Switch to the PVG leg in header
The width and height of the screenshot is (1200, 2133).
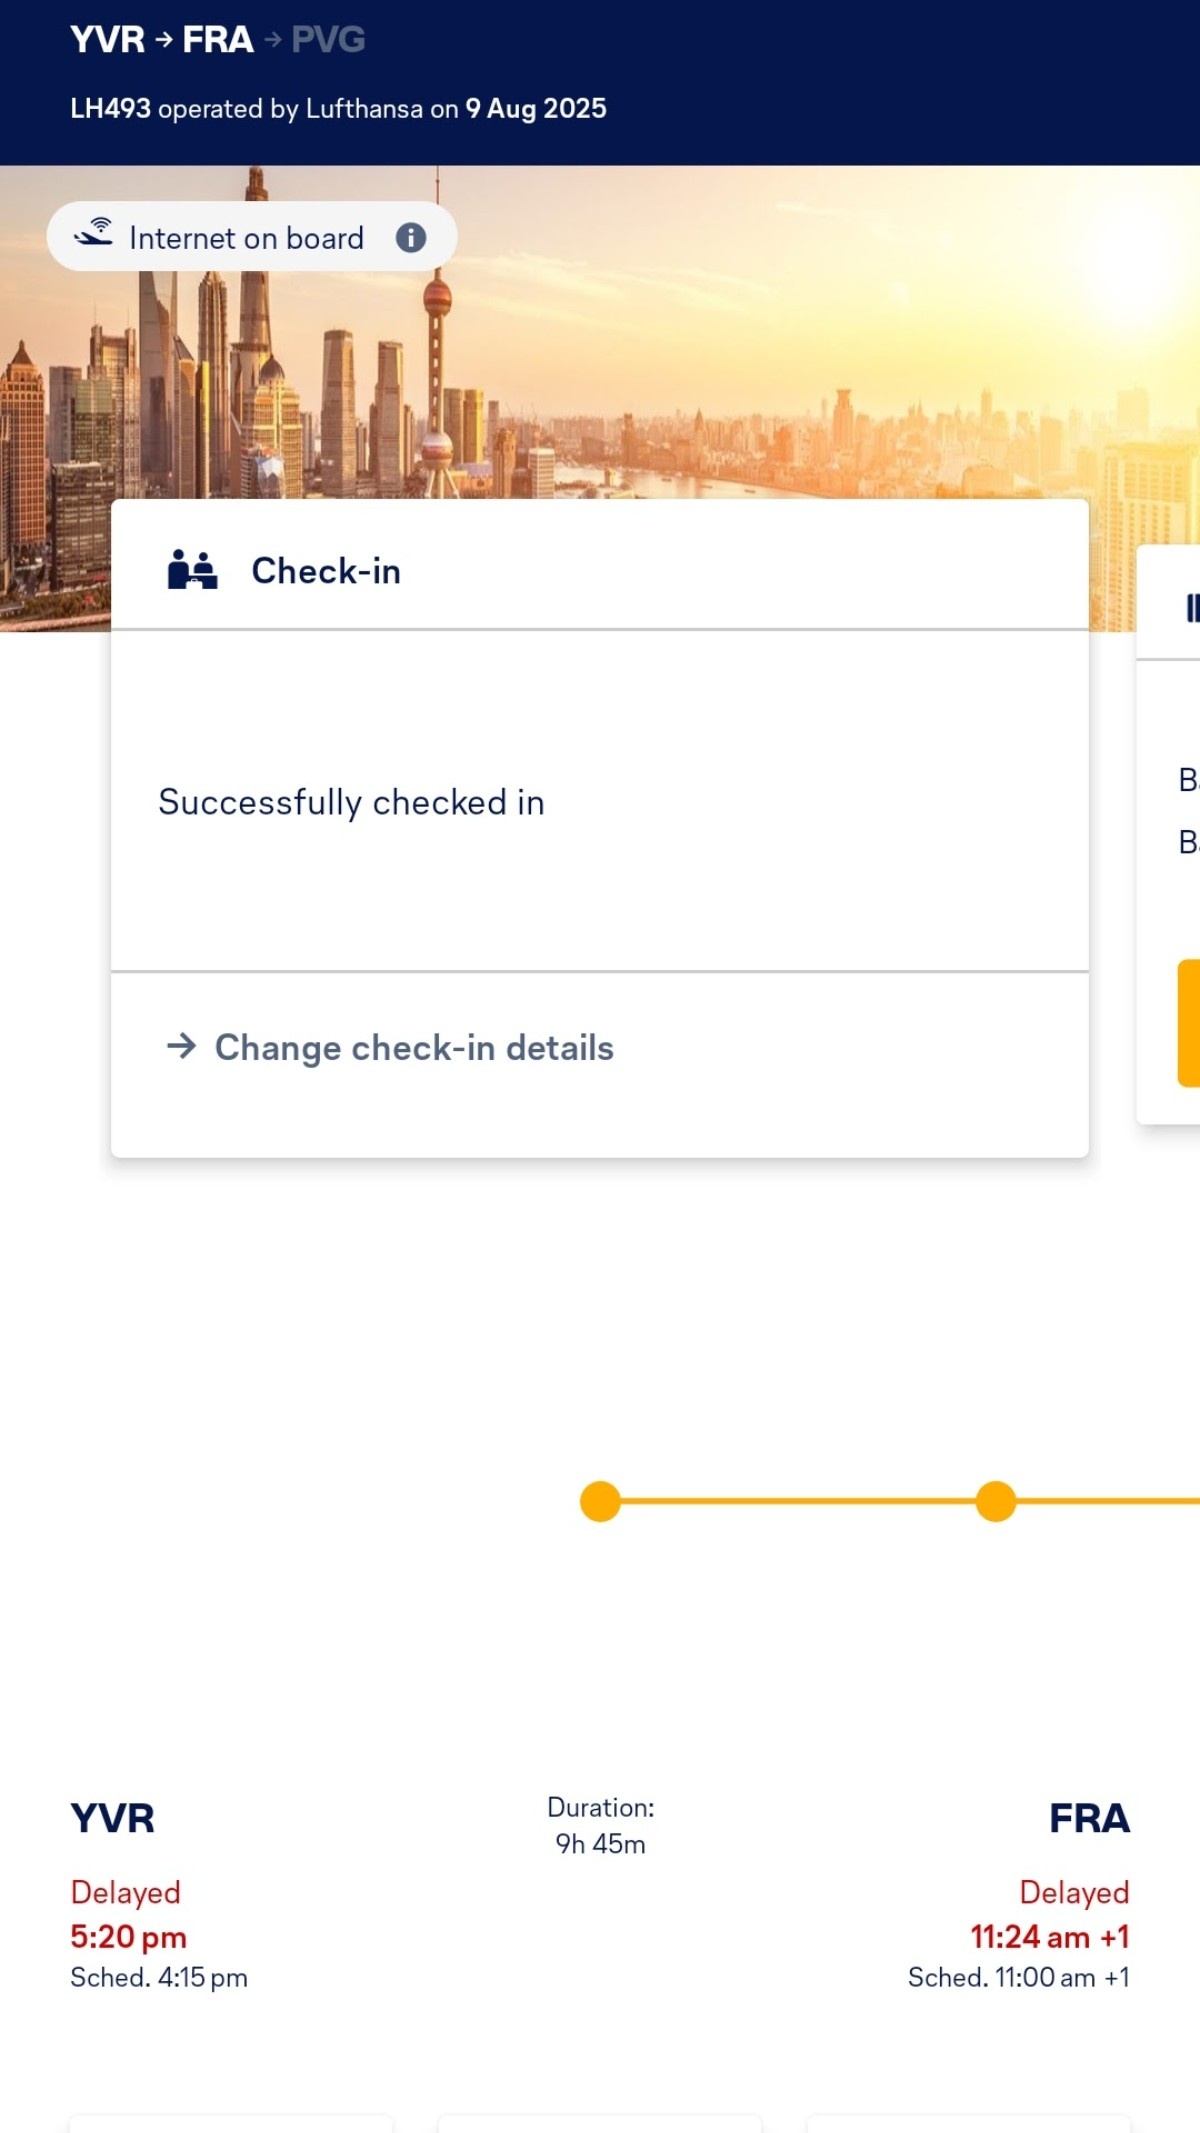click(x=328, y=40)
